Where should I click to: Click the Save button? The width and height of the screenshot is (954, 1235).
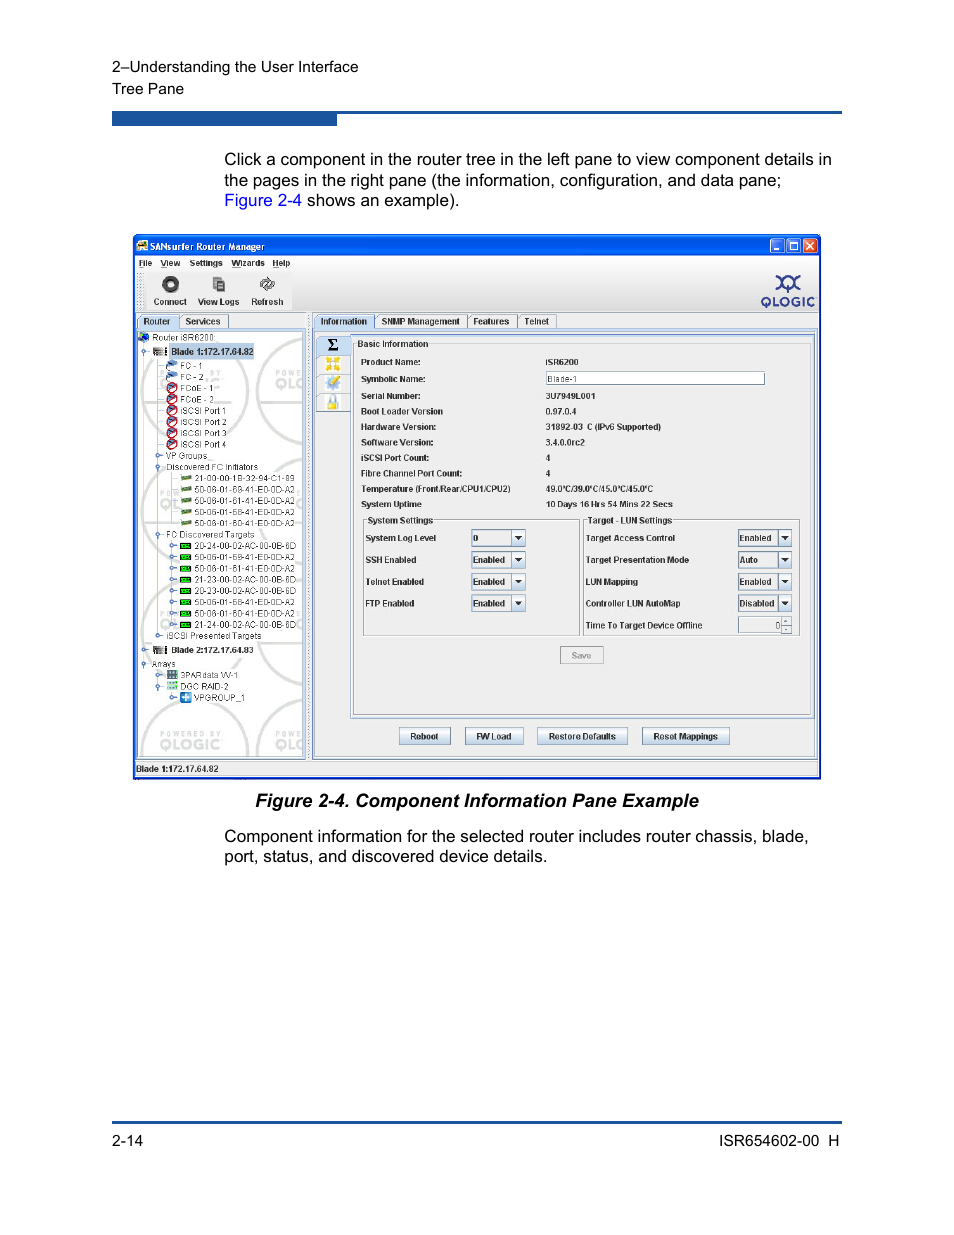point(581,656)
